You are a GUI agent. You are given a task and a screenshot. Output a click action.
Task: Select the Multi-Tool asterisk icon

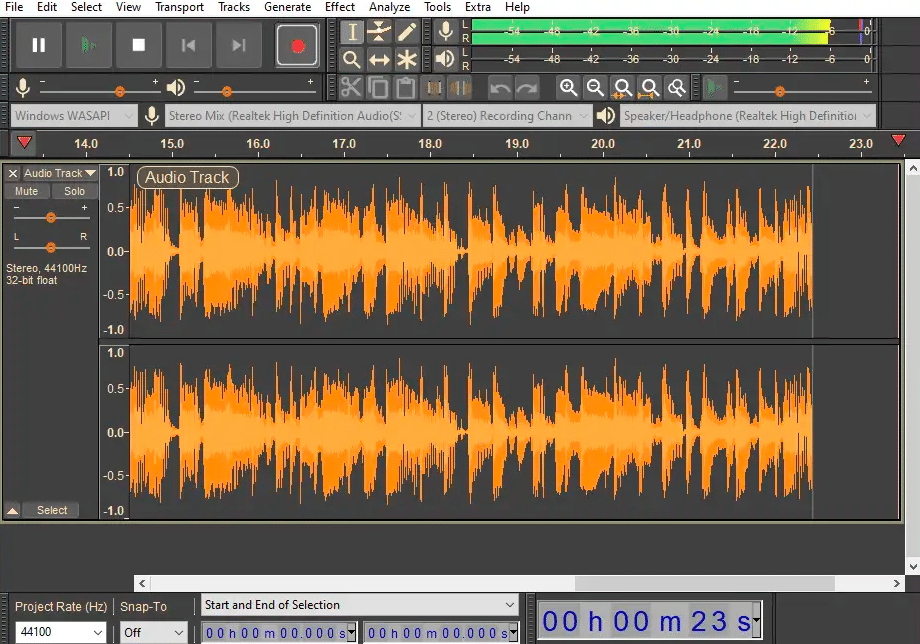[x=407, y=59]
